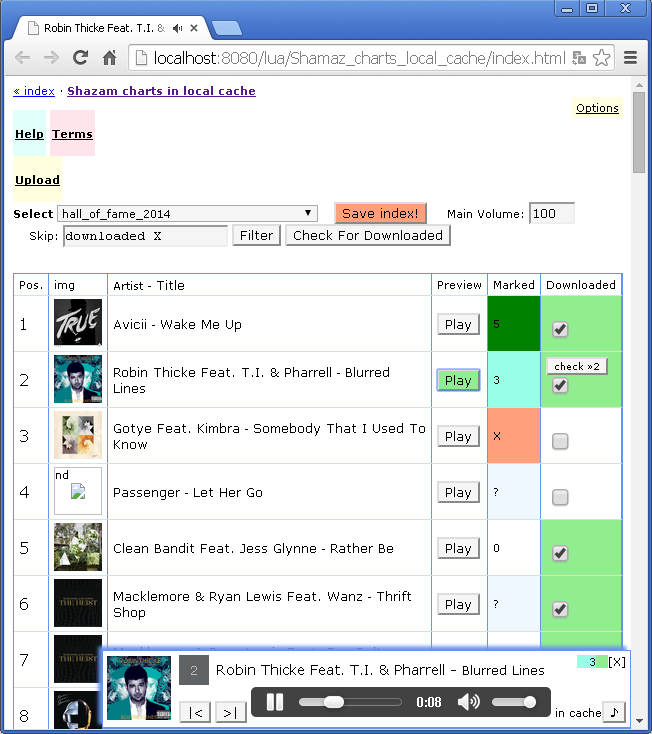Skip to next track button >|

coord(230,713)
